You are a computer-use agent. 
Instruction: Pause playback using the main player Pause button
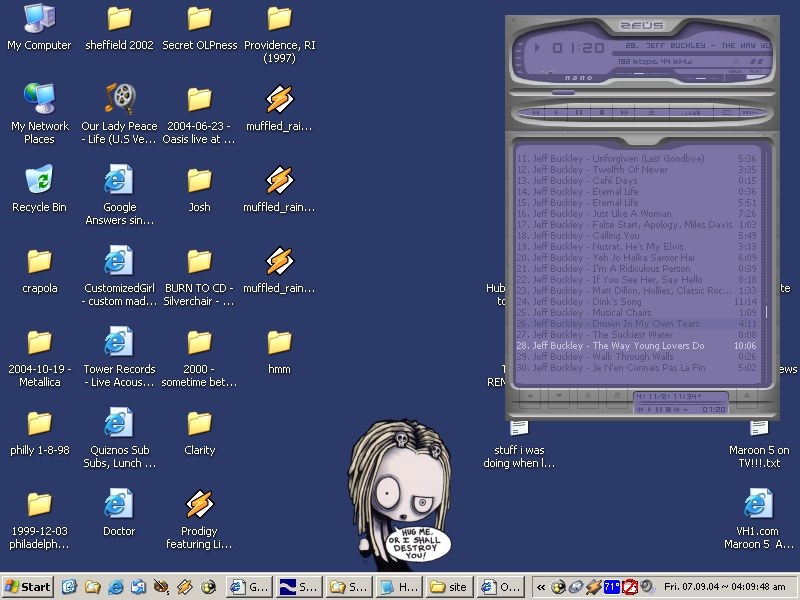(579, 112)
